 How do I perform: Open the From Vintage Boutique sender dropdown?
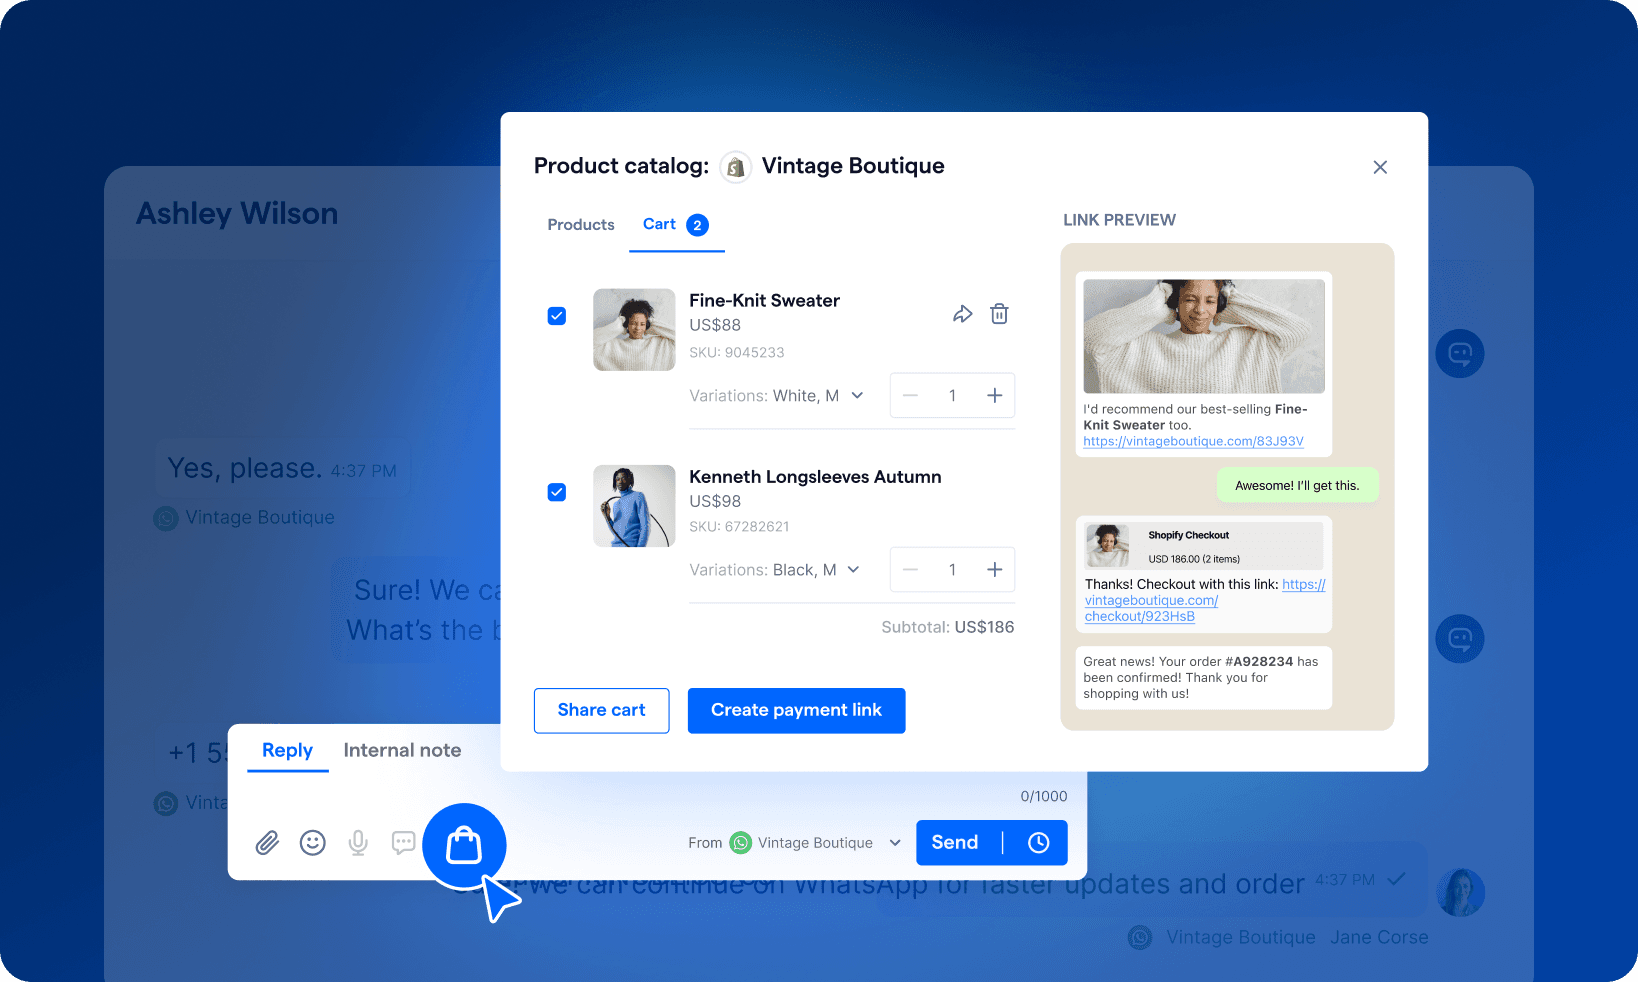point(896,842)
